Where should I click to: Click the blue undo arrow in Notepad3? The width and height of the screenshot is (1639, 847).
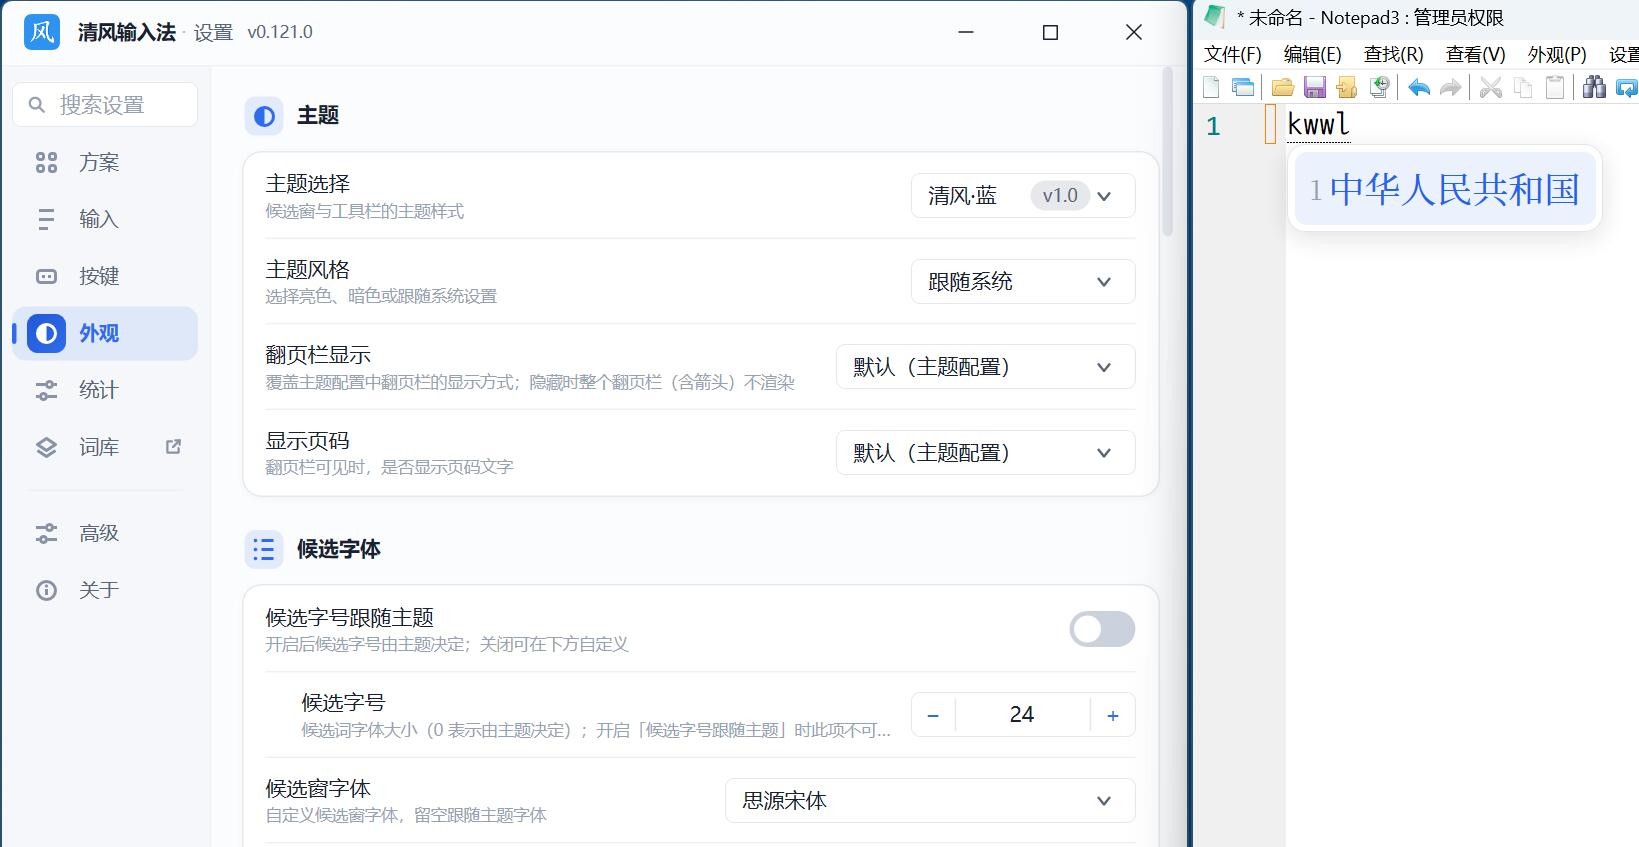(x=1418, y=88)
